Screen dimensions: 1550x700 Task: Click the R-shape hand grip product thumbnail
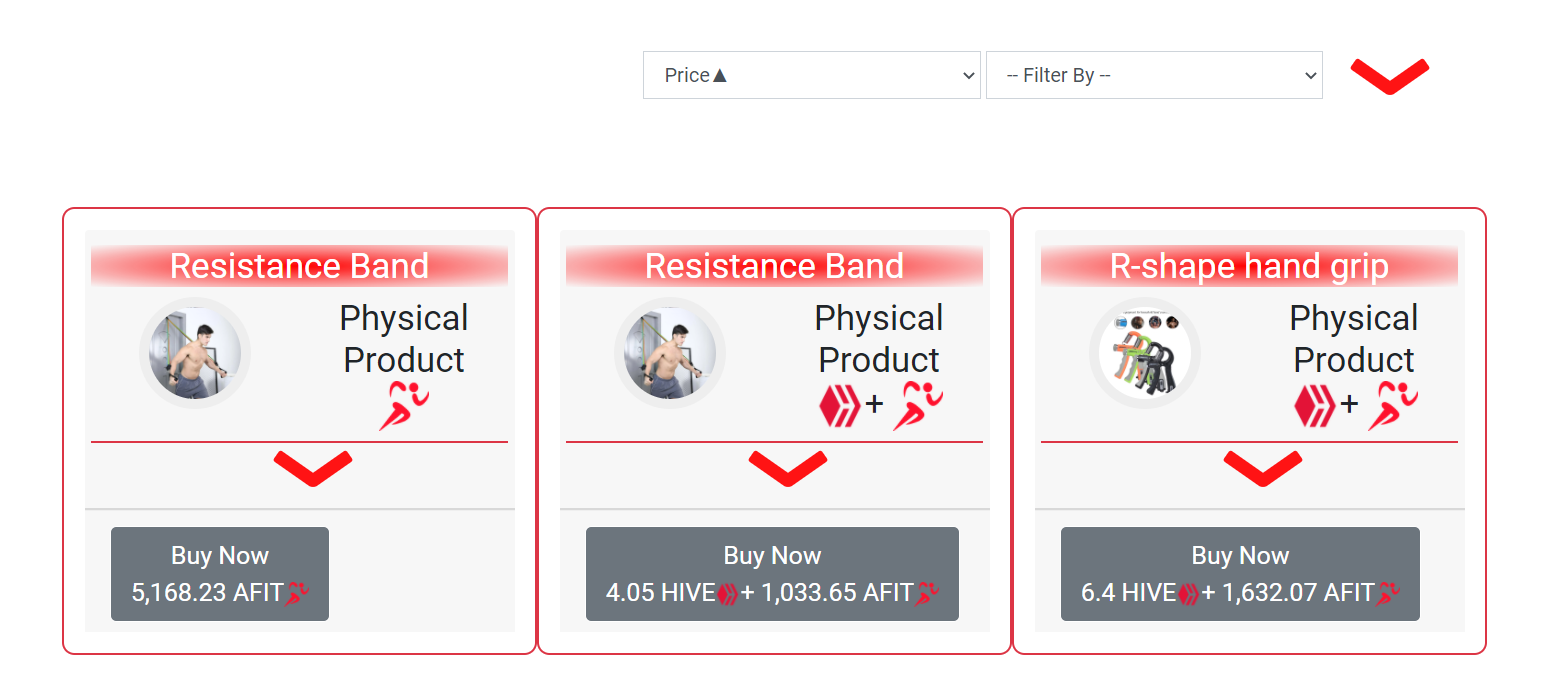[x=1145, y=353]
